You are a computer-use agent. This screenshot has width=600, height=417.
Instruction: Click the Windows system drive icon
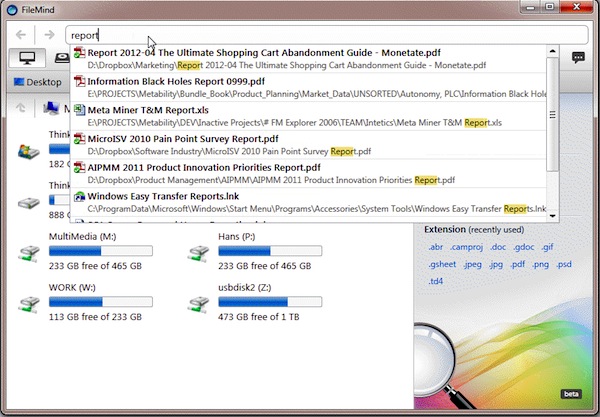29,151
